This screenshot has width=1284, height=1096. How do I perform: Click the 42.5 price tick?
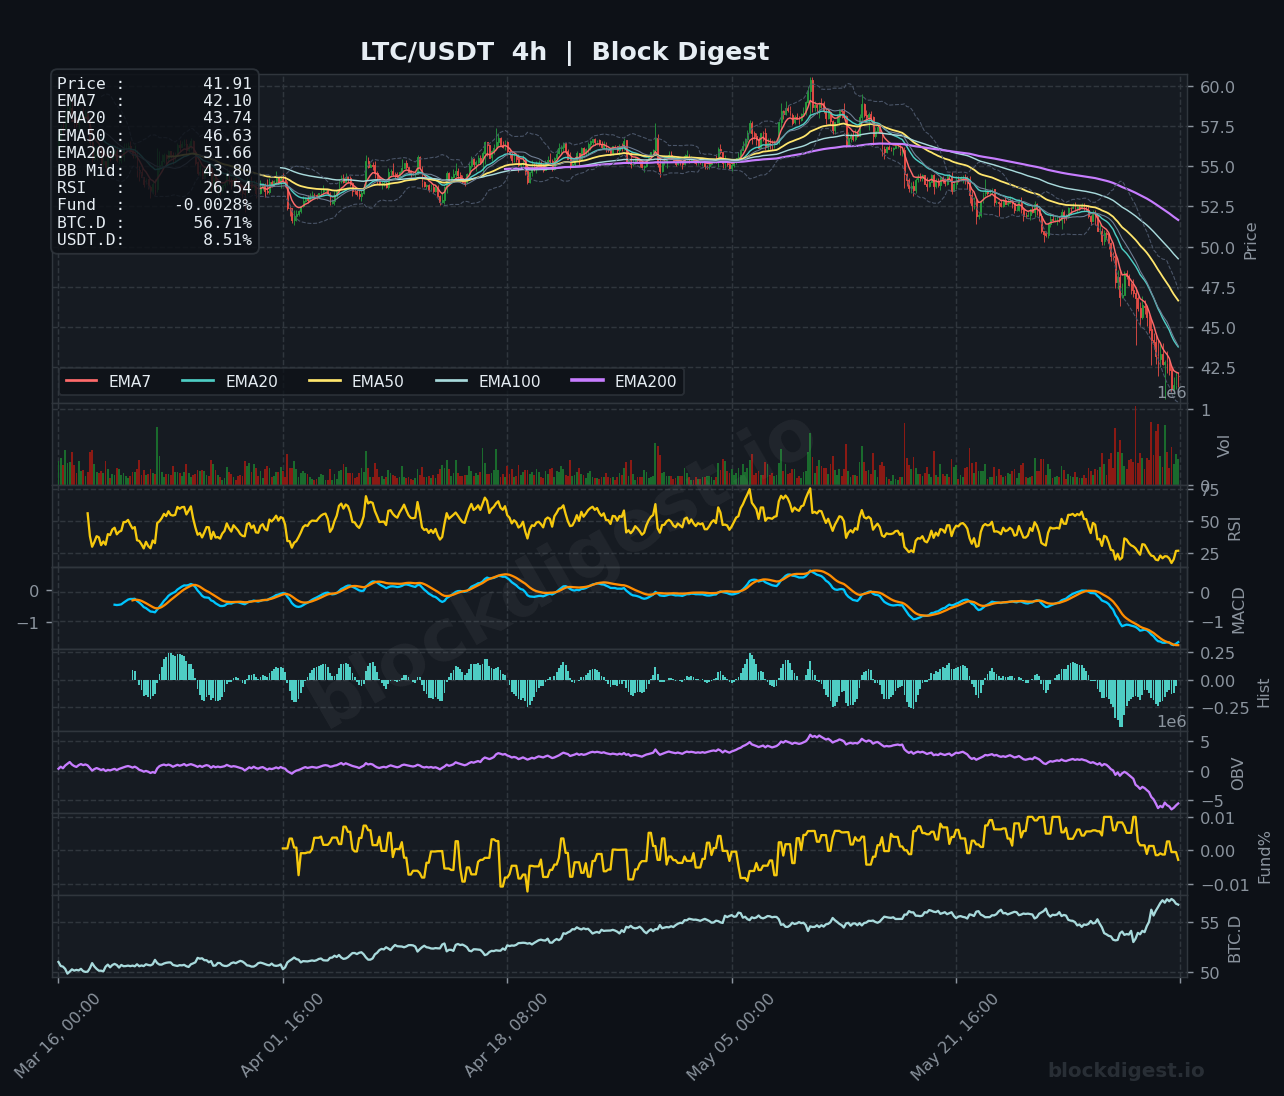(1217, 368)
